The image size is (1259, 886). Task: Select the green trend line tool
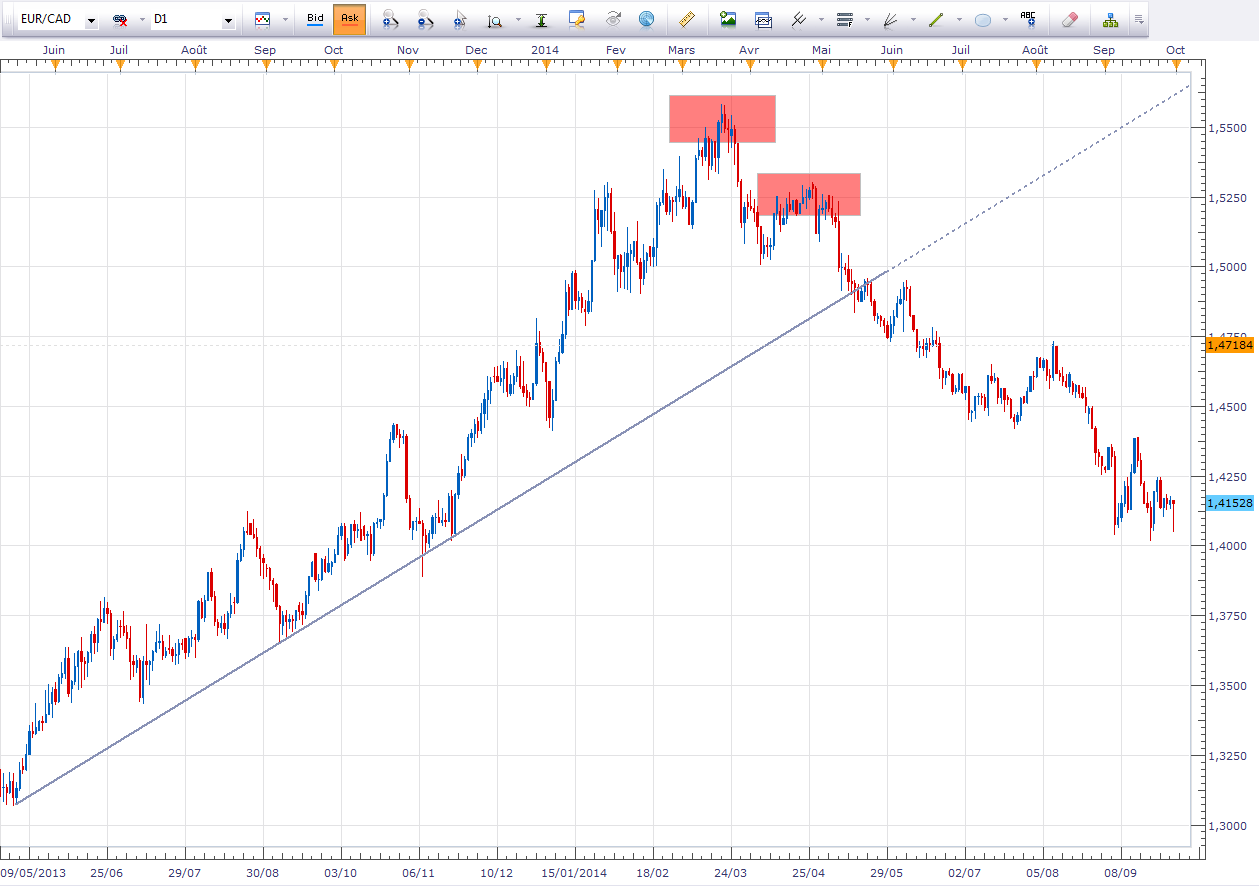coord(937,19)
